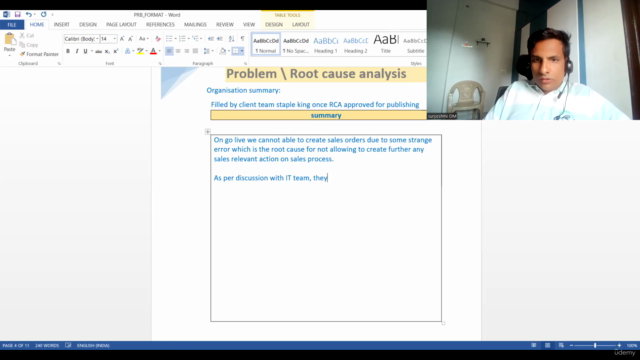The width and height of the screenshot is (640, 360).
Task: Apply the red font color
Action: click(x=153, y=51)
